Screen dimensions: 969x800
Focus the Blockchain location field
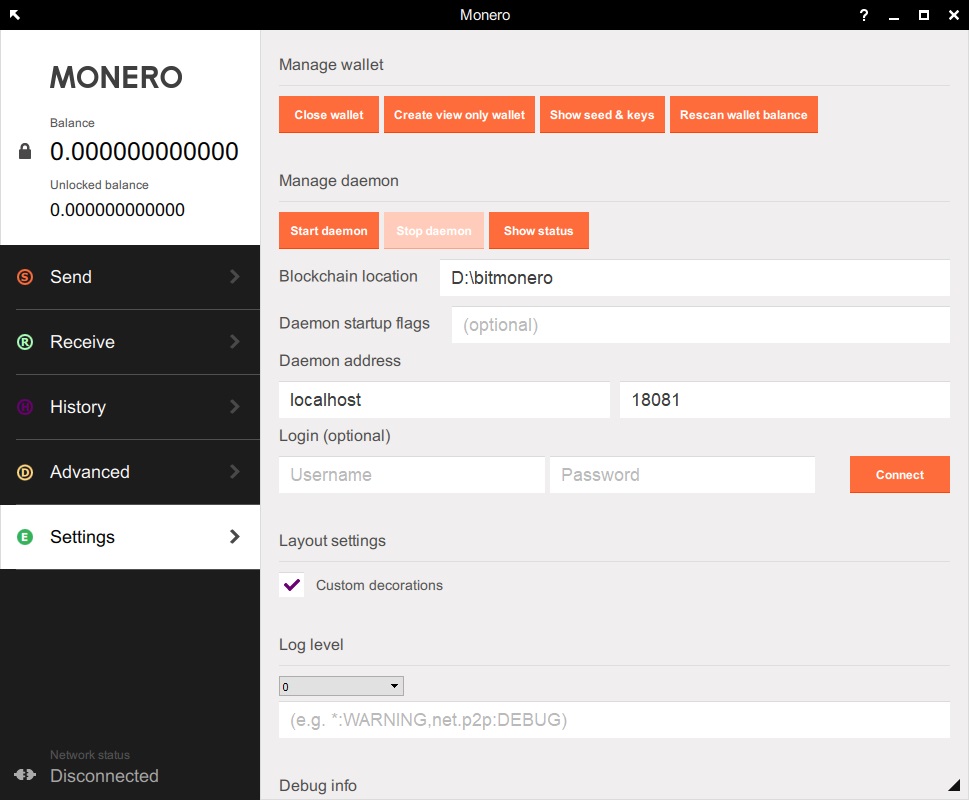tap(695, 277)
